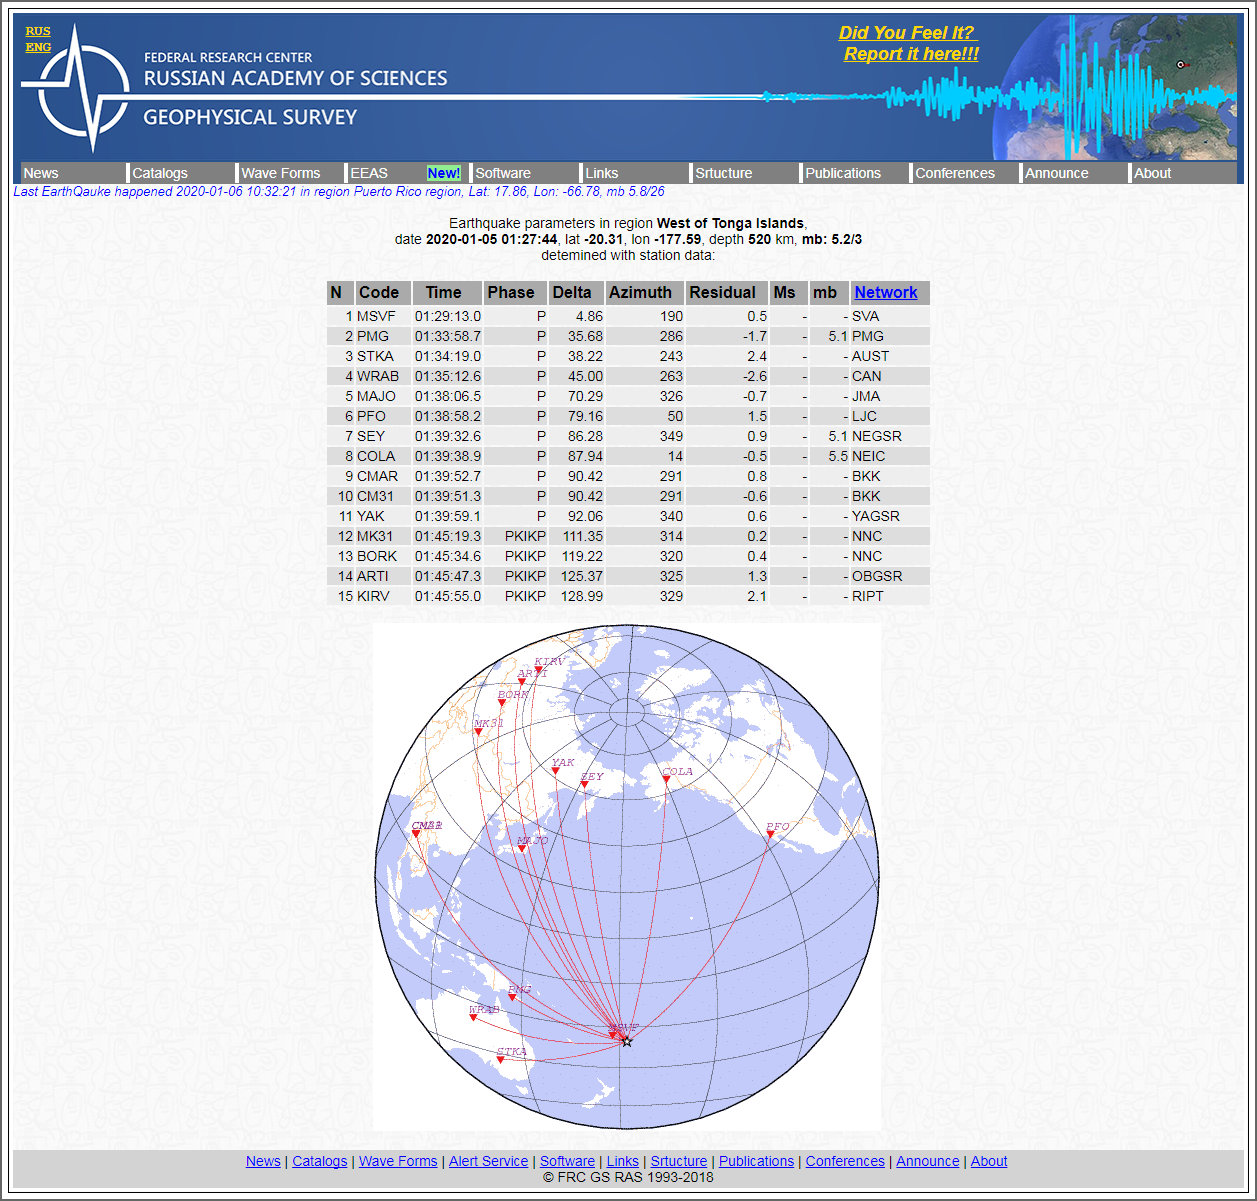Open Links in the top menu bar
Viewport: 1257px width, 1201px height.
click(x=602, y=173)
